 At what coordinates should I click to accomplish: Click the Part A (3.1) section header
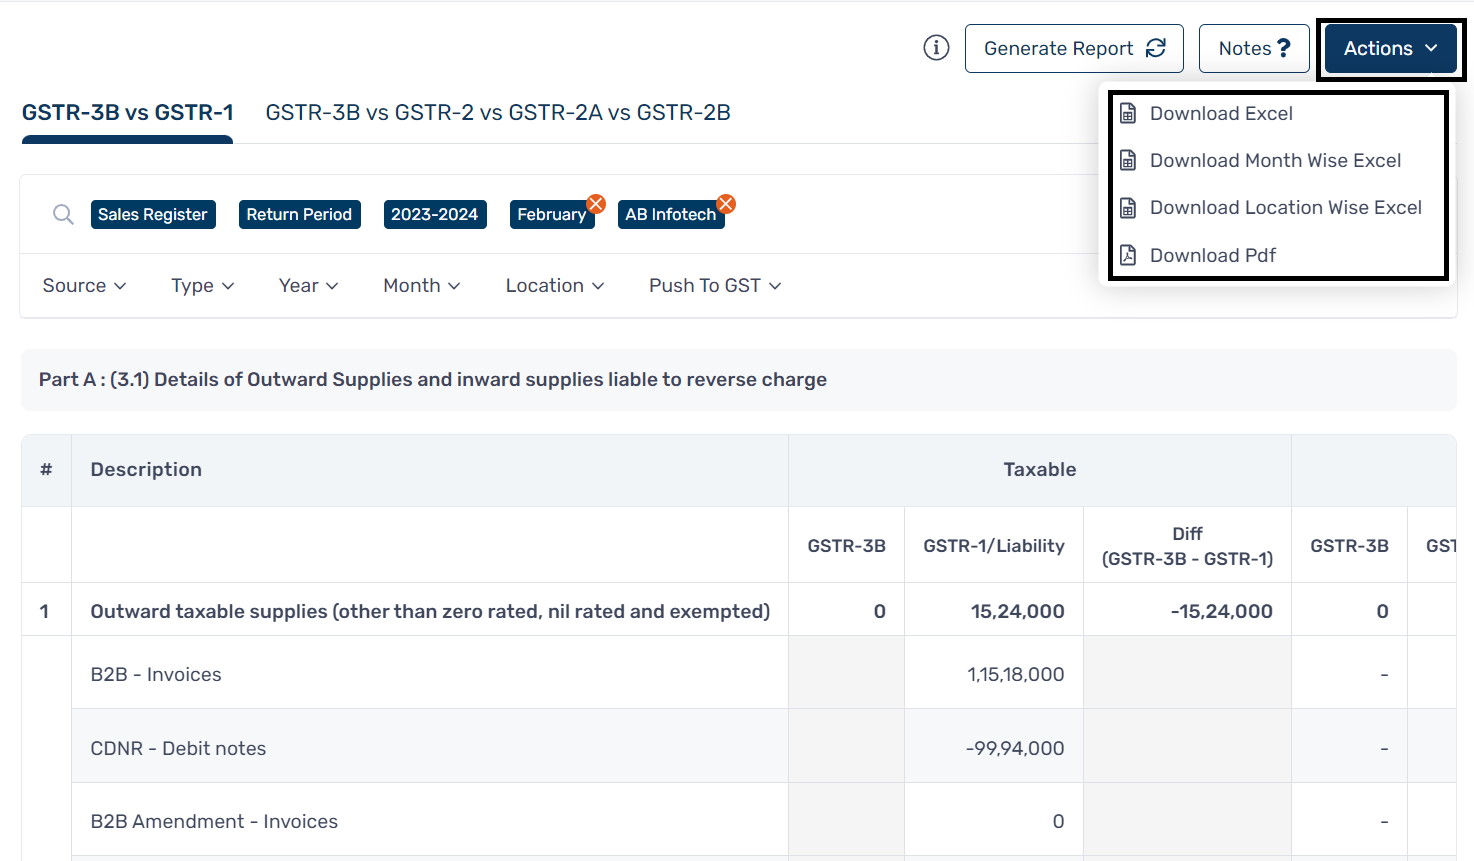738,380
